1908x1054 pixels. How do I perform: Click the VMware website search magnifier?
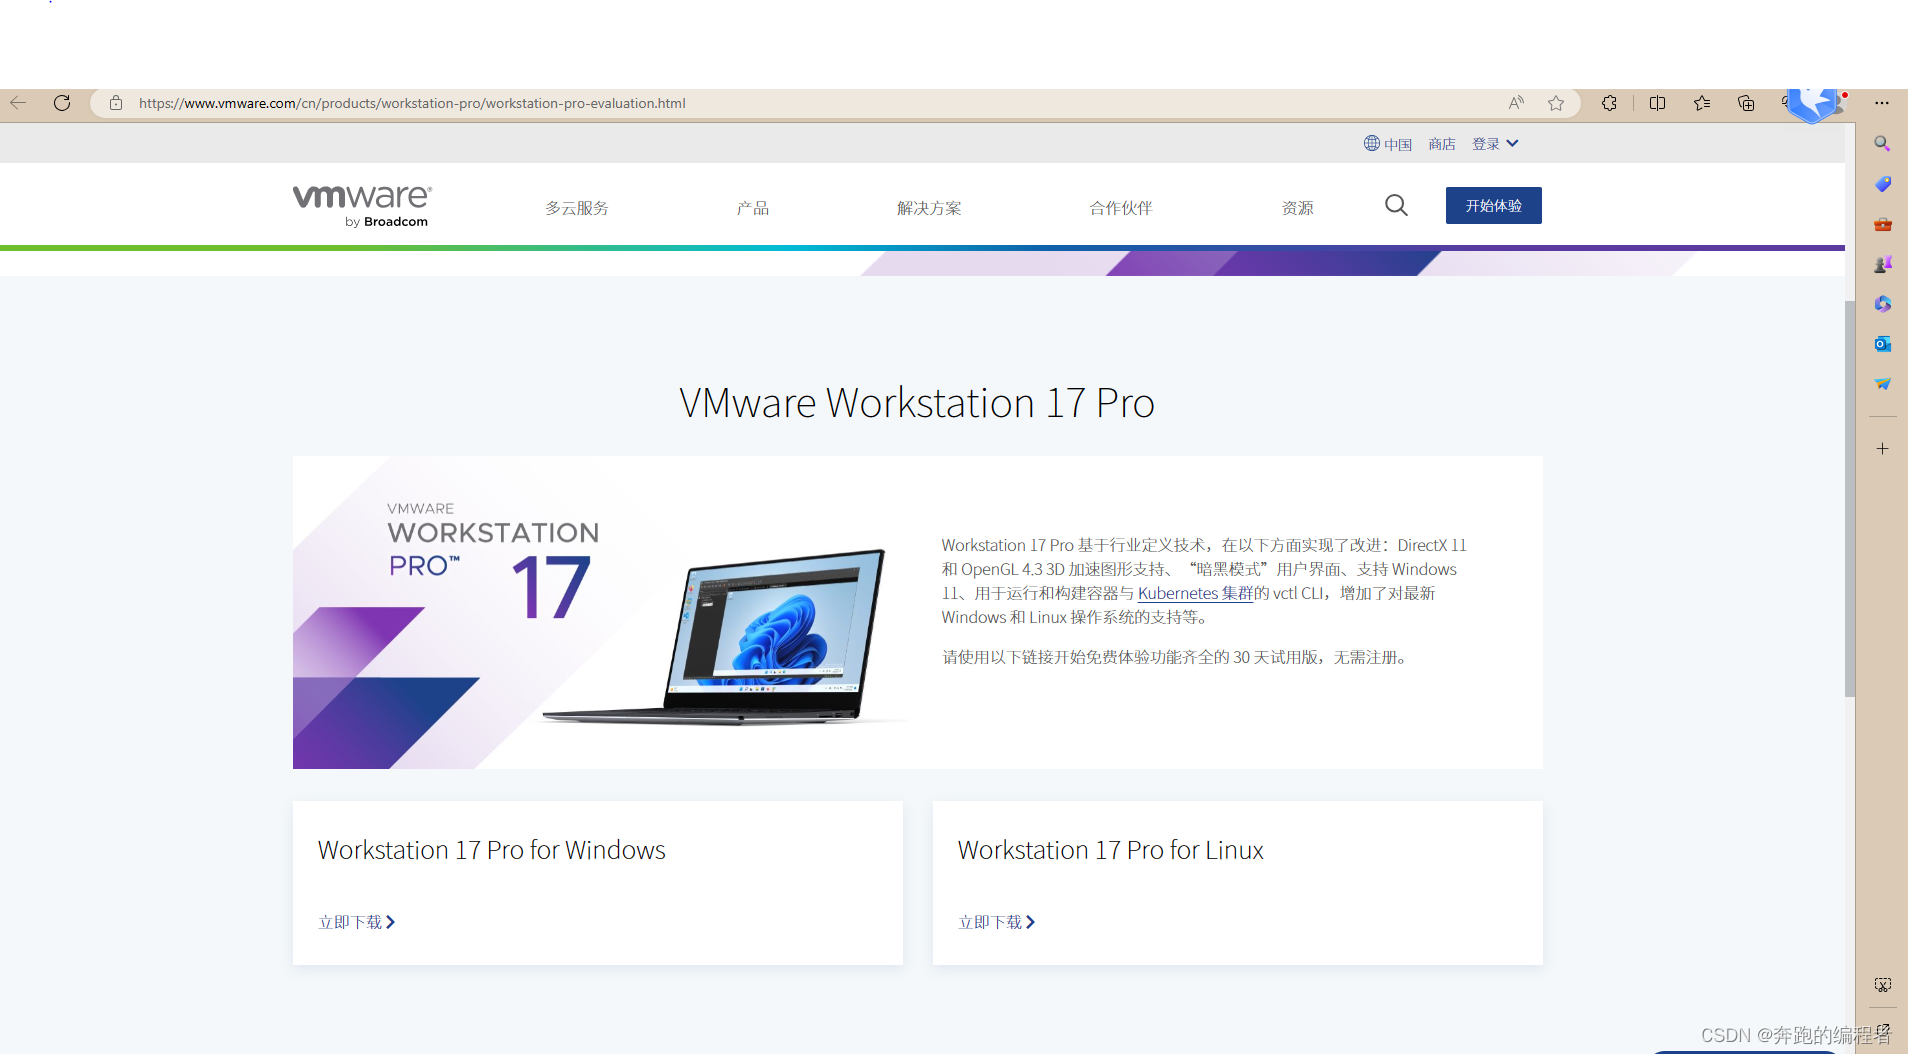(x=1396, y=206)
